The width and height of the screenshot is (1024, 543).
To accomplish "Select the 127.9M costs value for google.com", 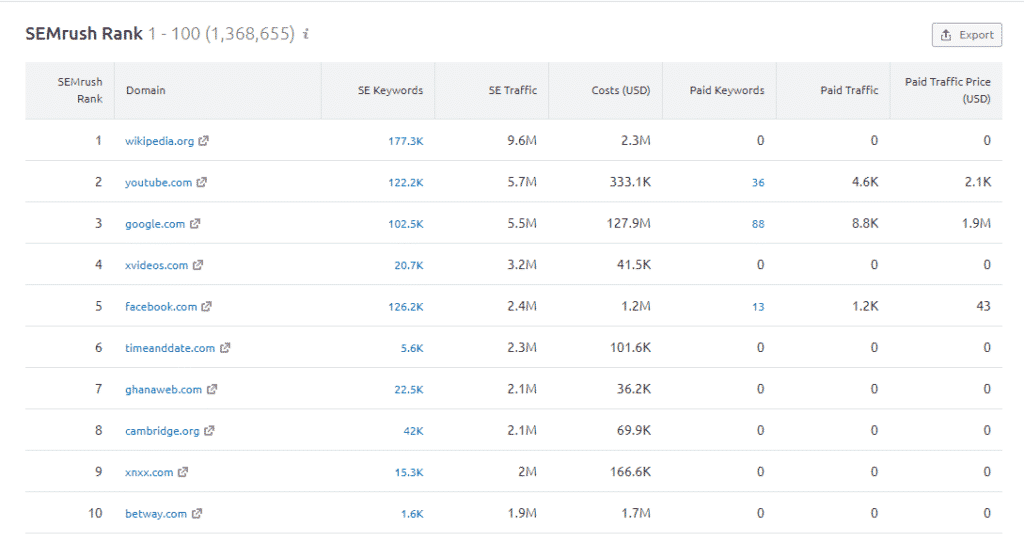I will click(628, 223).
